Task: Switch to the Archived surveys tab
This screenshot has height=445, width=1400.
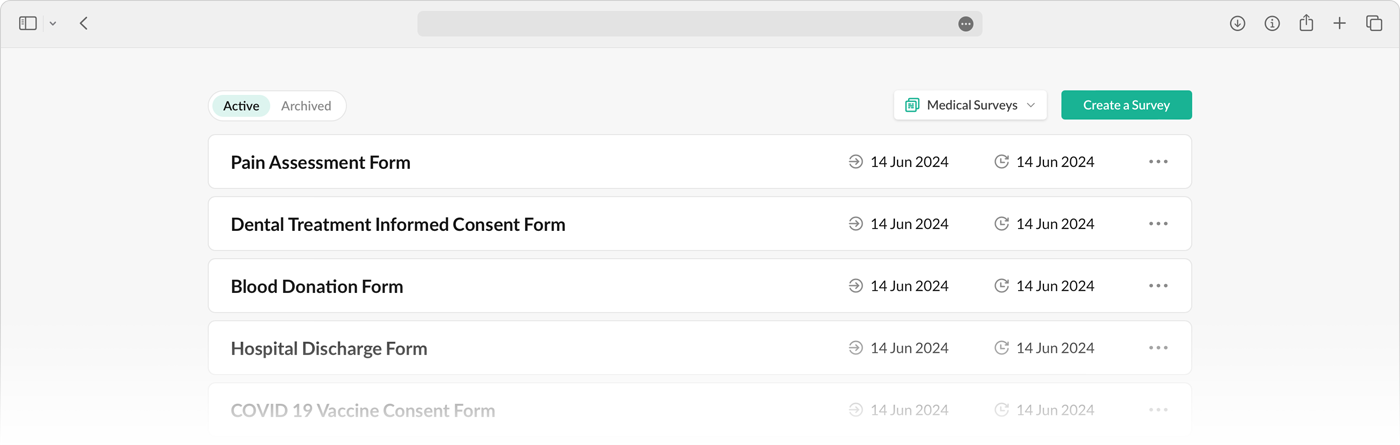Action: click(306, 106)
